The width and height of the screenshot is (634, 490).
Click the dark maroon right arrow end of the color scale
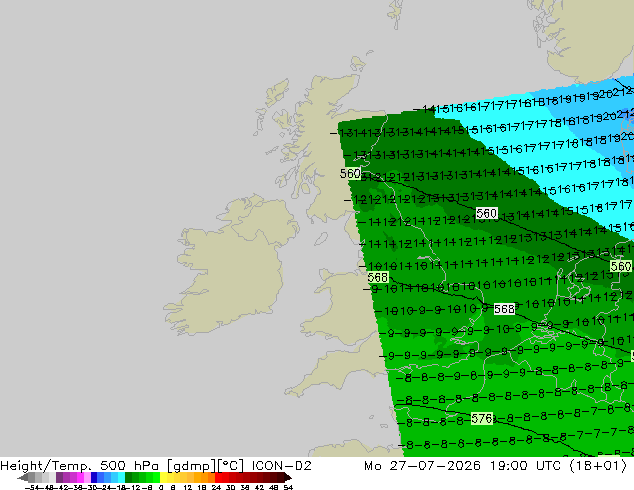pos(287,477)
